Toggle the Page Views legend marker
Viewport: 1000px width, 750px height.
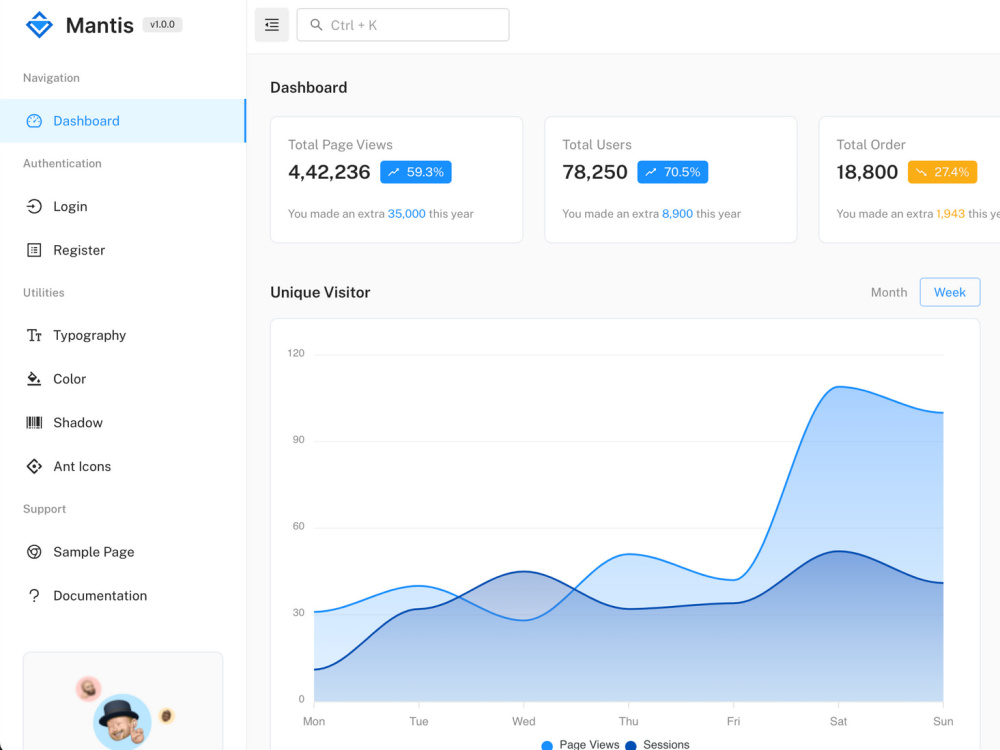(547, 745)
